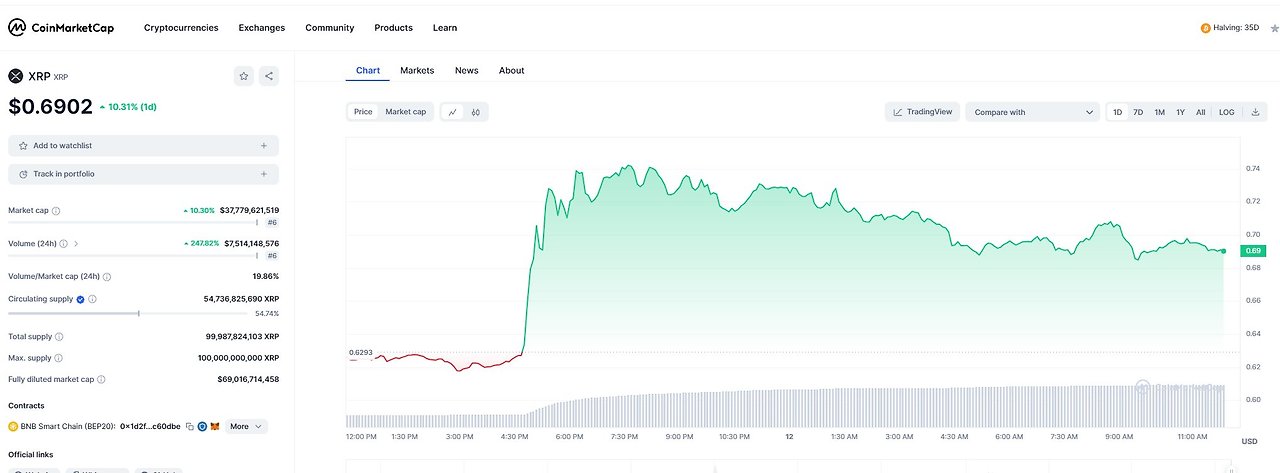Click the 10.31% (1d) change indicator
Viewport: 1280px width, 473px height.
click(x=128, y=106)
